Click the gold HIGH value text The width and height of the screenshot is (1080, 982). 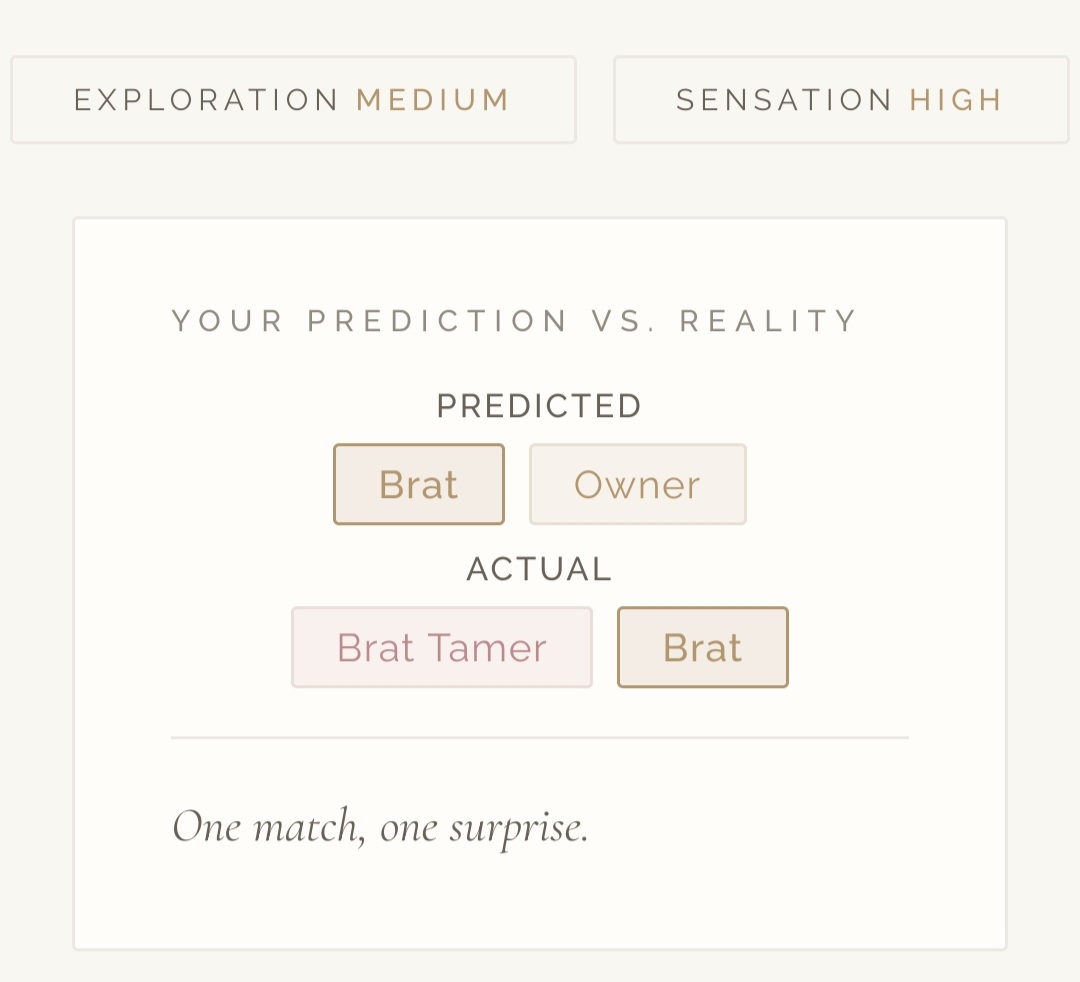[x=955, y=100]
